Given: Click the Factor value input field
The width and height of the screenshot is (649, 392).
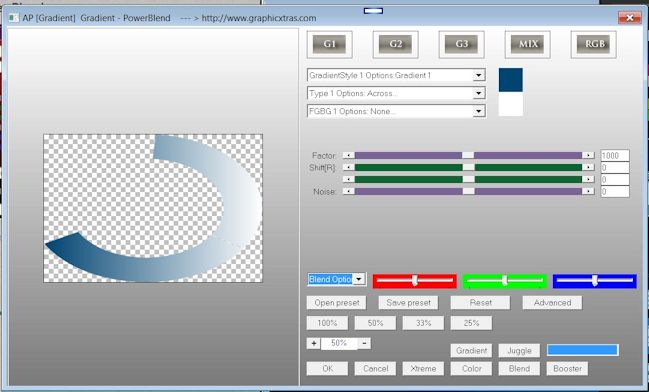Looking at the screenshot, I should point(615,156).
